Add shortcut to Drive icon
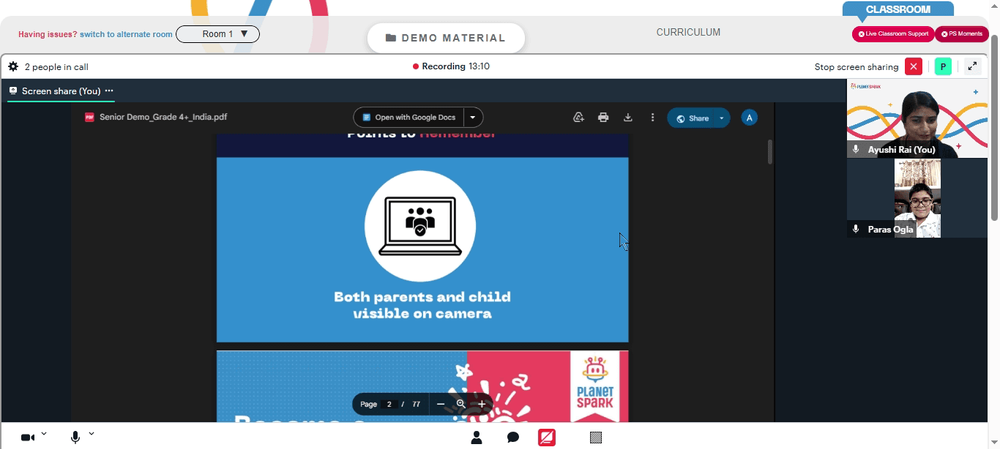1000x449 pixels. click(578, 117)
